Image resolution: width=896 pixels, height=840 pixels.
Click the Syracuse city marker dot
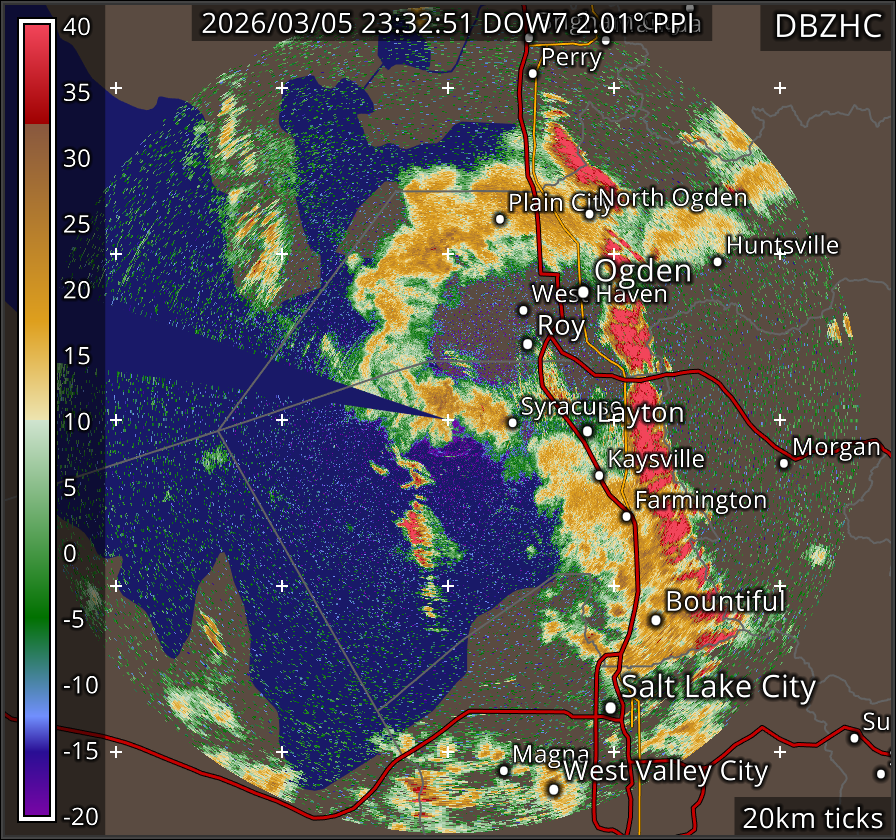pyautogui.click(x=513, y=423)
